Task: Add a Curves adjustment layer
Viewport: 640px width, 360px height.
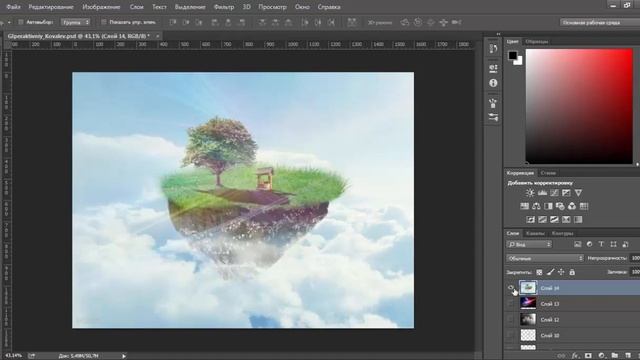Action: point(554,193)
